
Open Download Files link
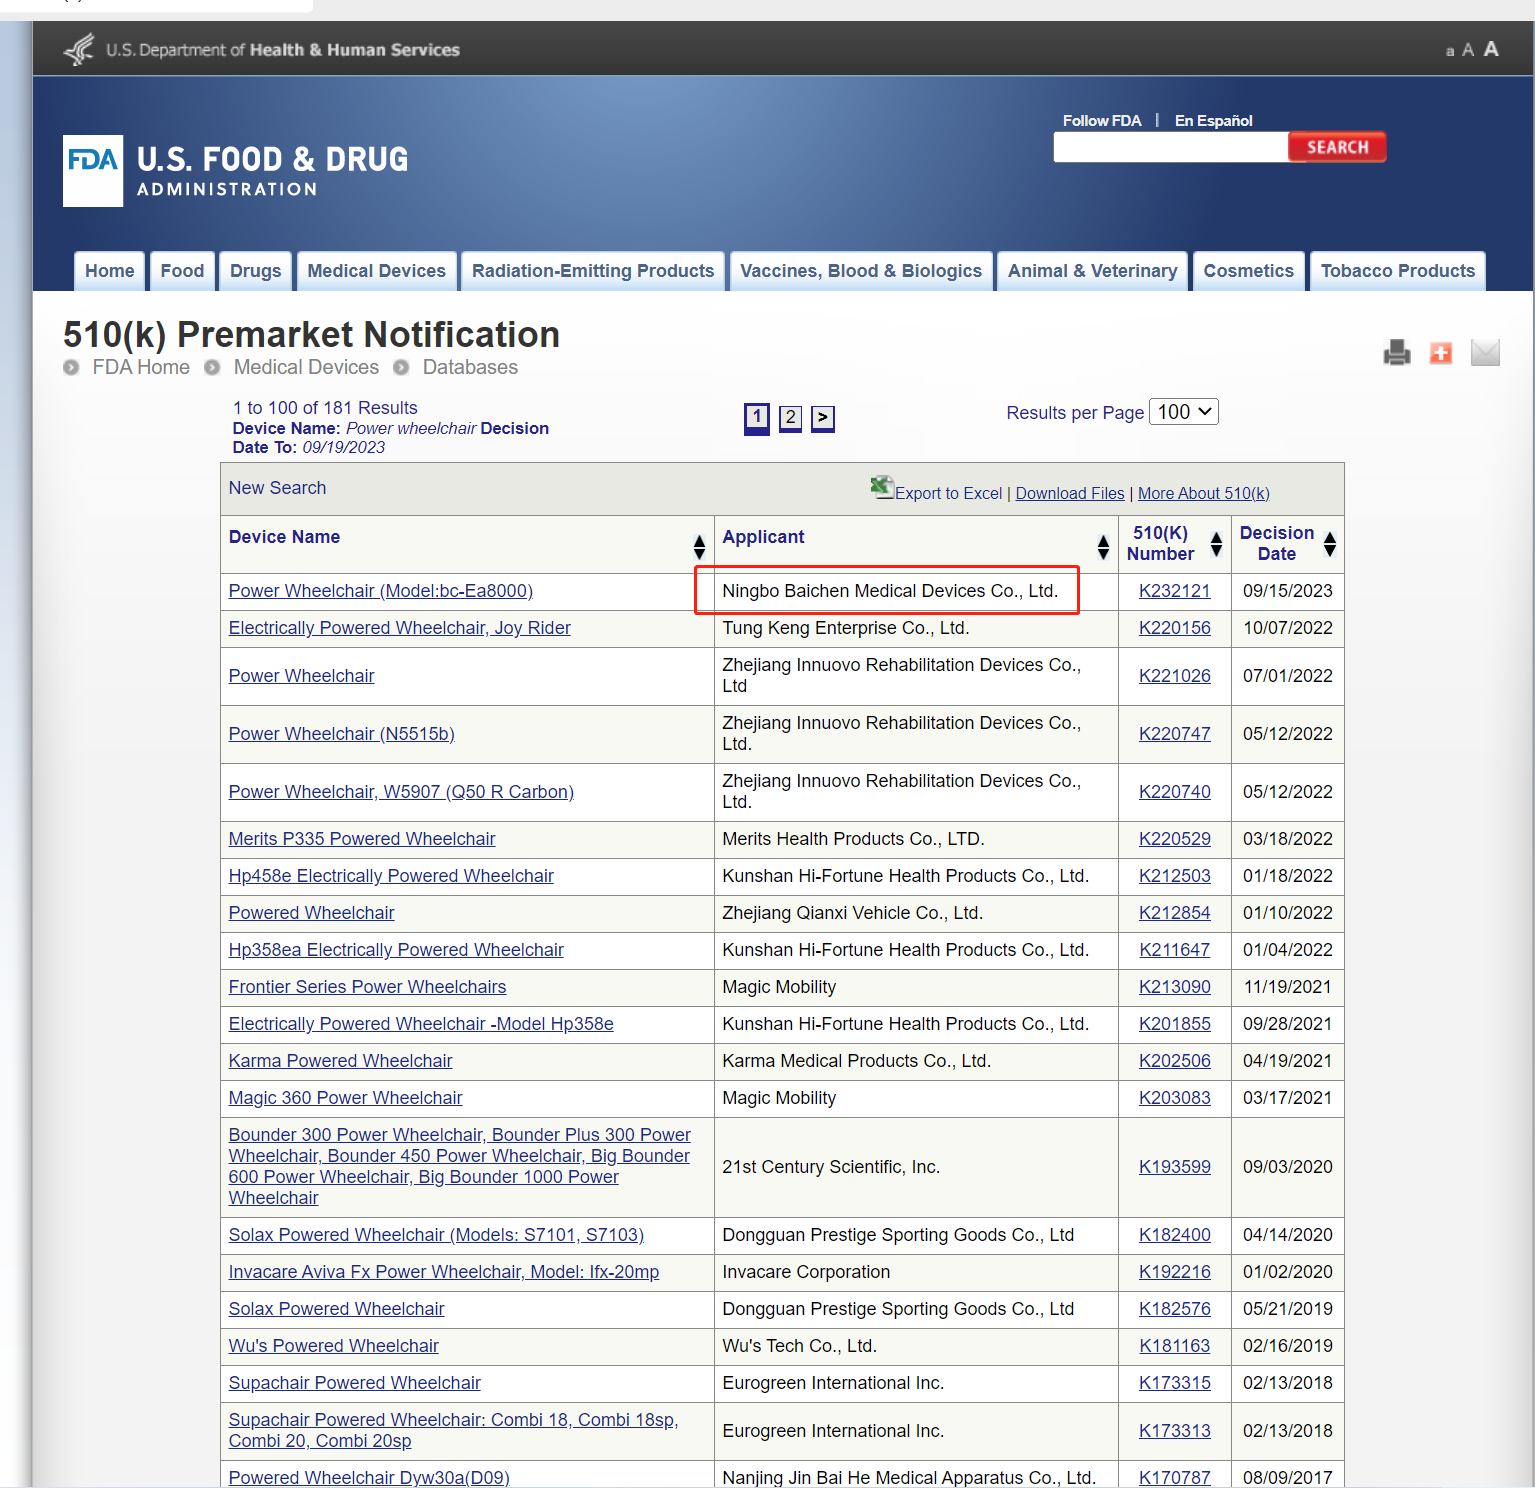tap(1070, 493)
